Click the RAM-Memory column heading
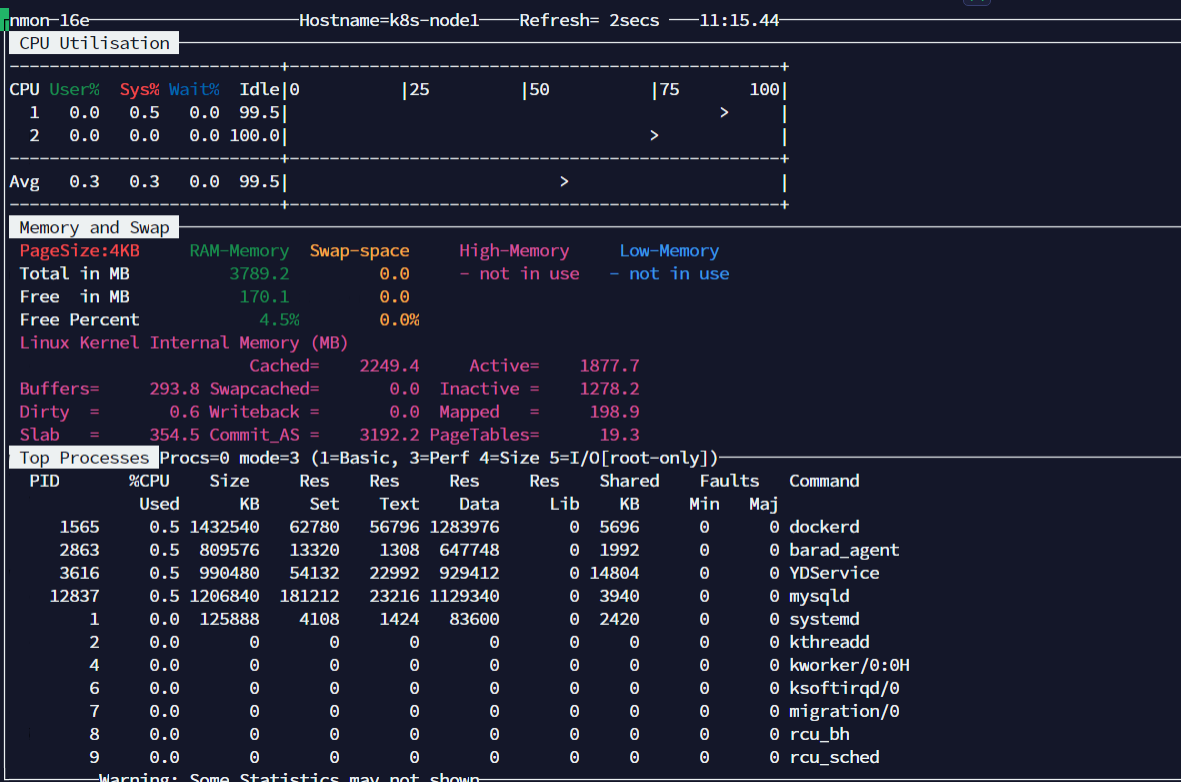The image size is (1181, 782). [x=239, y=251]
